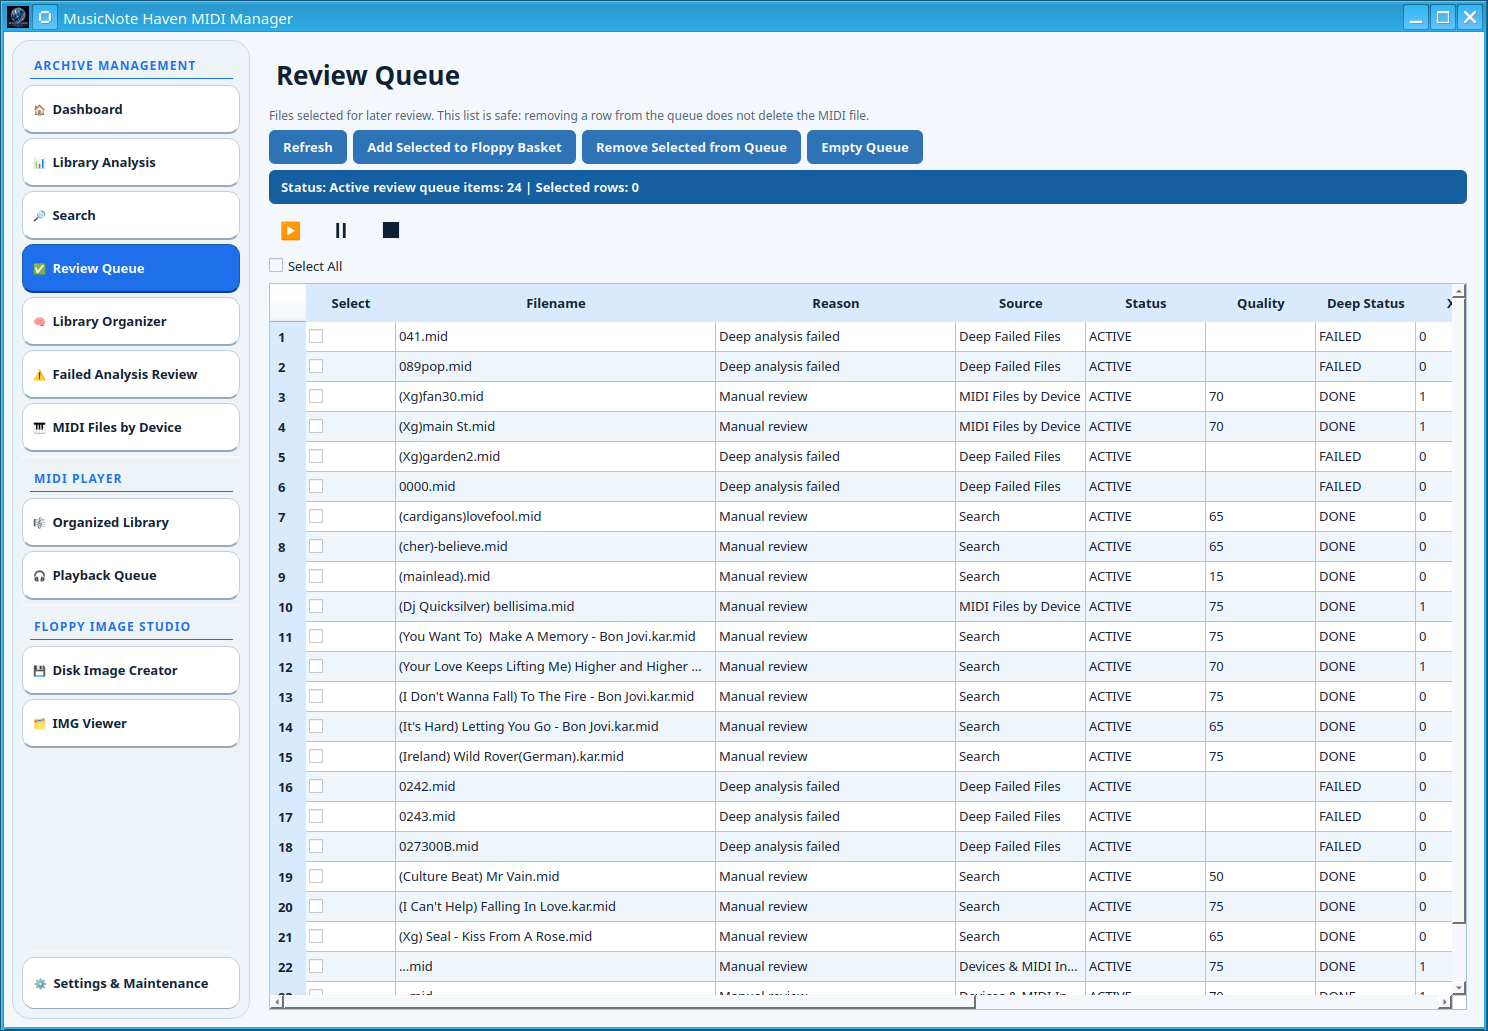
Task: Pause MIDI playback
Action: click(x=341, y=231)
